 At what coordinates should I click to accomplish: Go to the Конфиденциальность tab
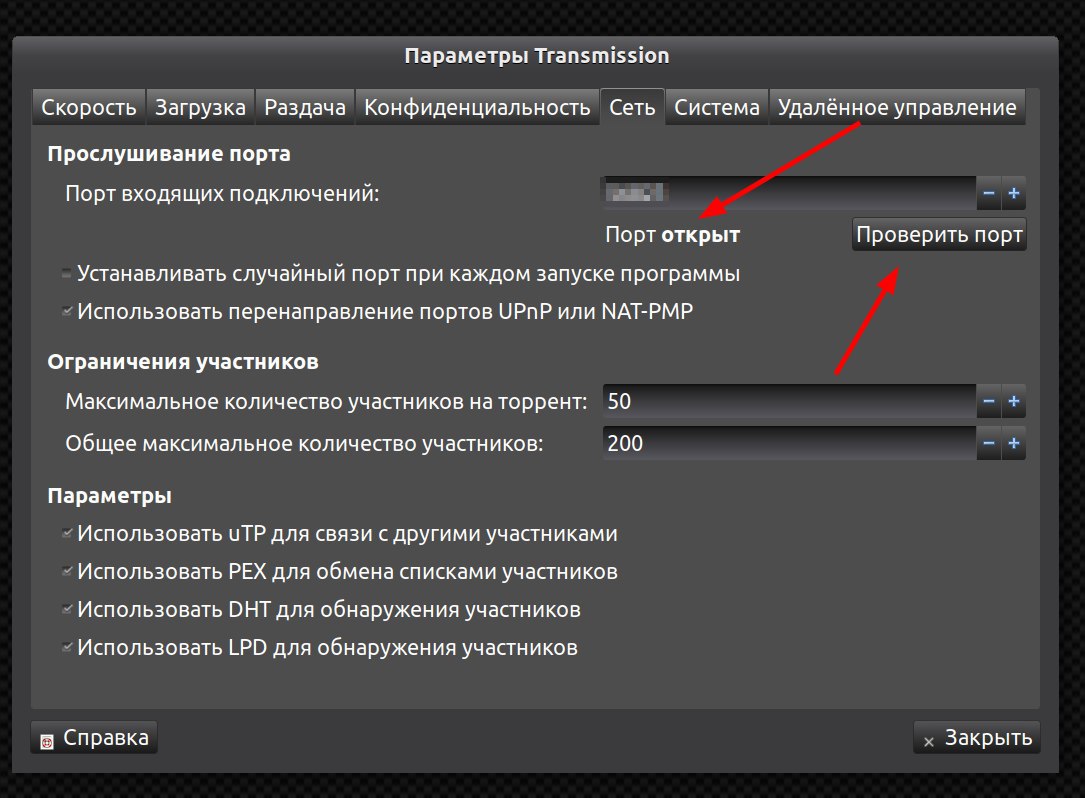477,107
